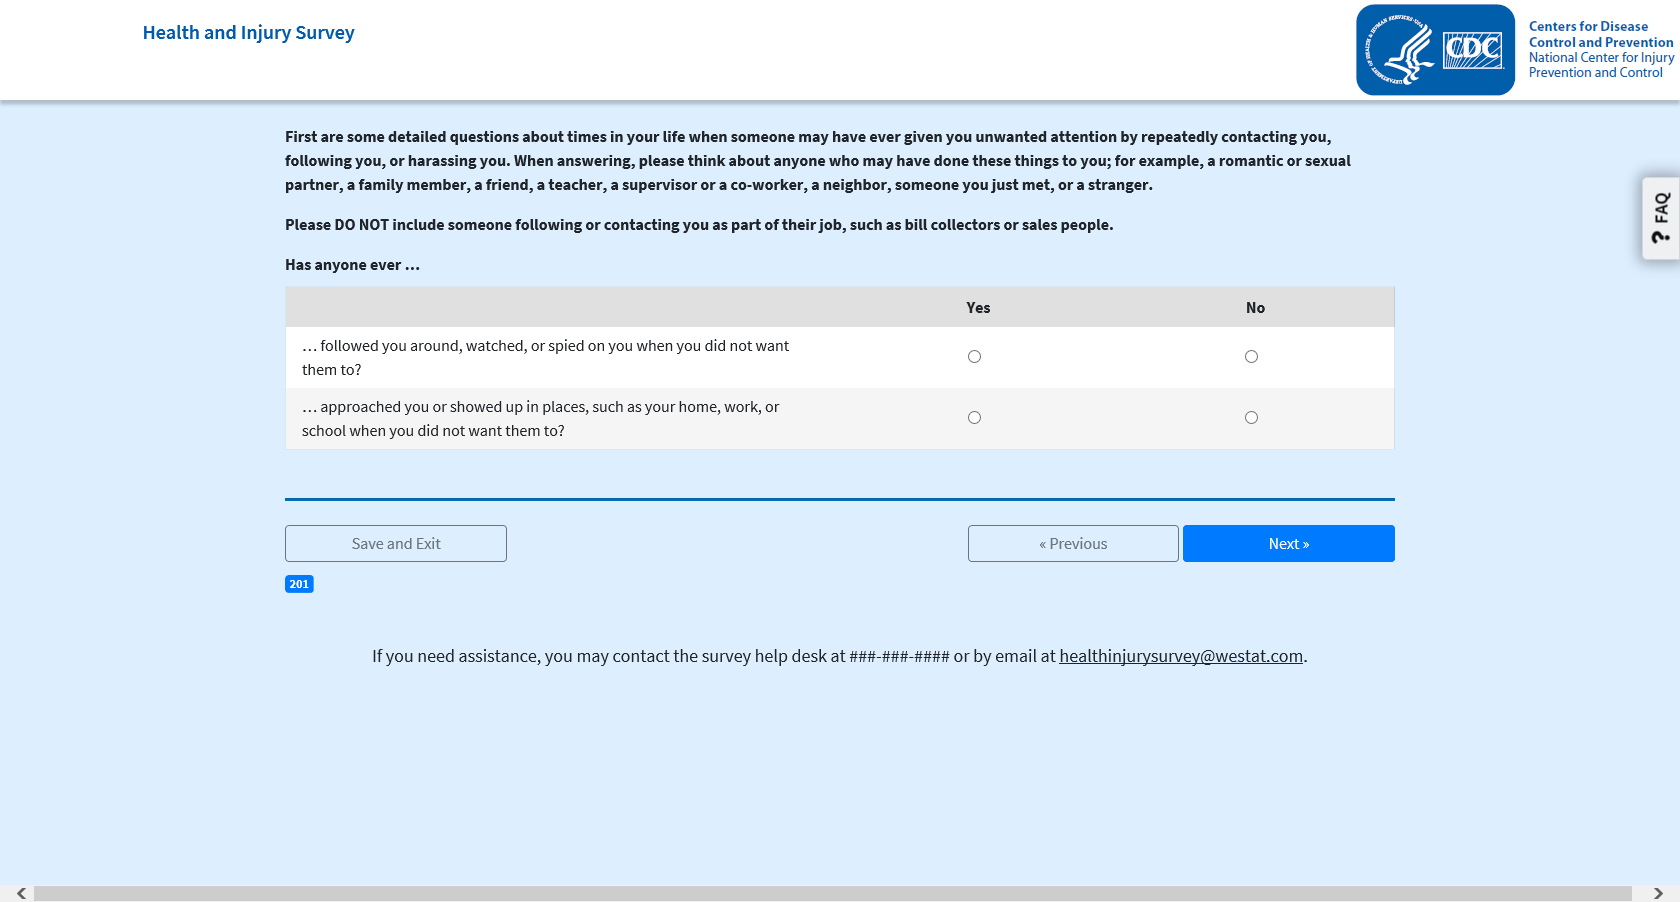This screenshot has height=902, width=1680.
Task: Click the horizontal scrollbar right arrow
Action: click(1658, 893)
